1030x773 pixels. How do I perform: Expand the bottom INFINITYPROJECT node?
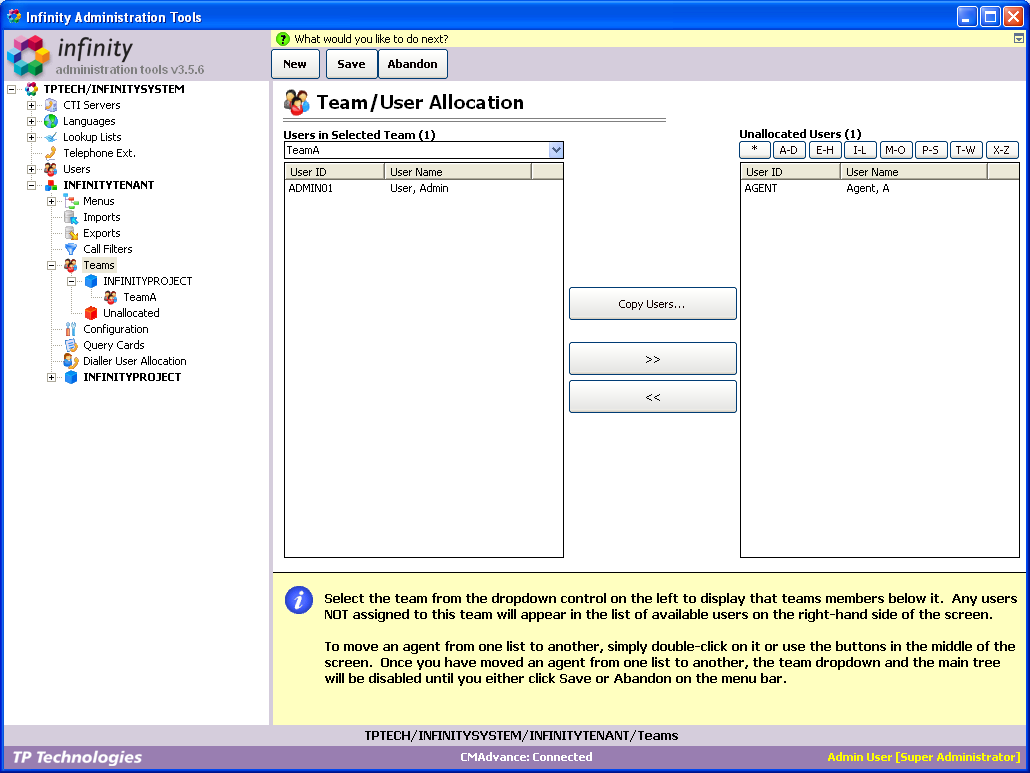tap(51, 377)
